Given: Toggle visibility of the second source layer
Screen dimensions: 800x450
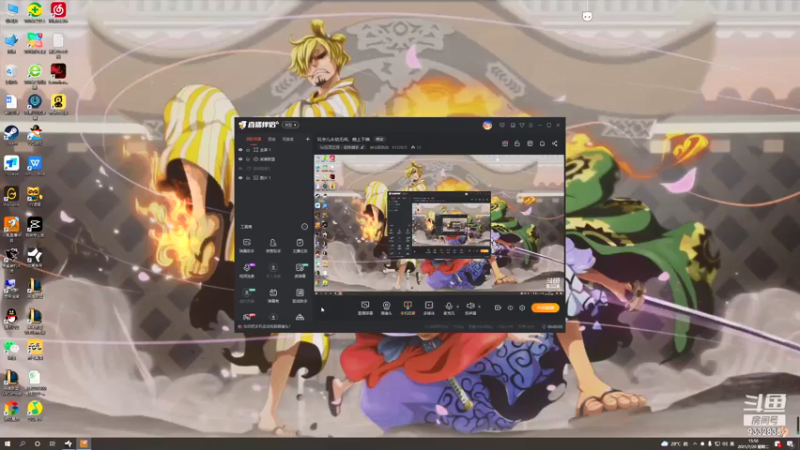Looking at the screenshot, I should click(x=240, y=159).
